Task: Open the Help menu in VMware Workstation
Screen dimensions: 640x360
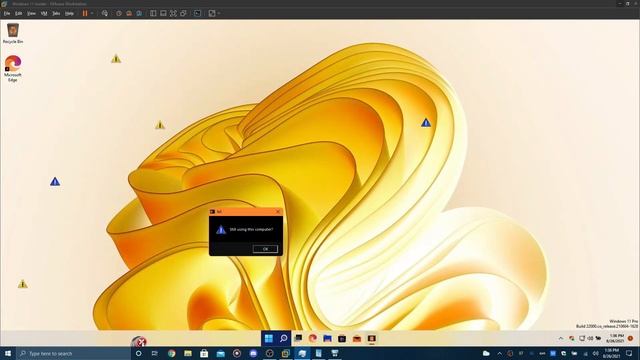Action: (x=69, y=13)
